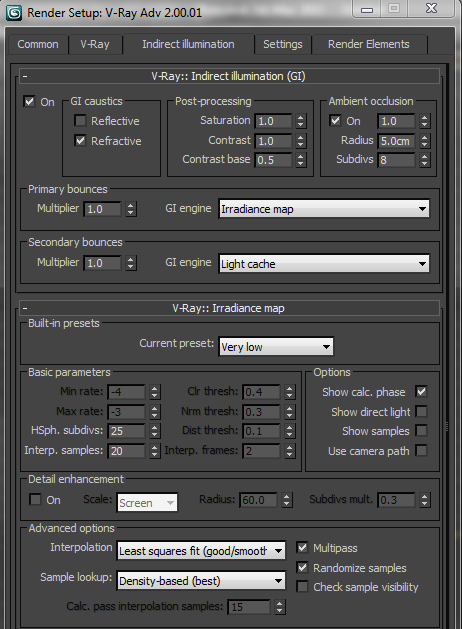Open the Sample lookup dropdown

201,581
